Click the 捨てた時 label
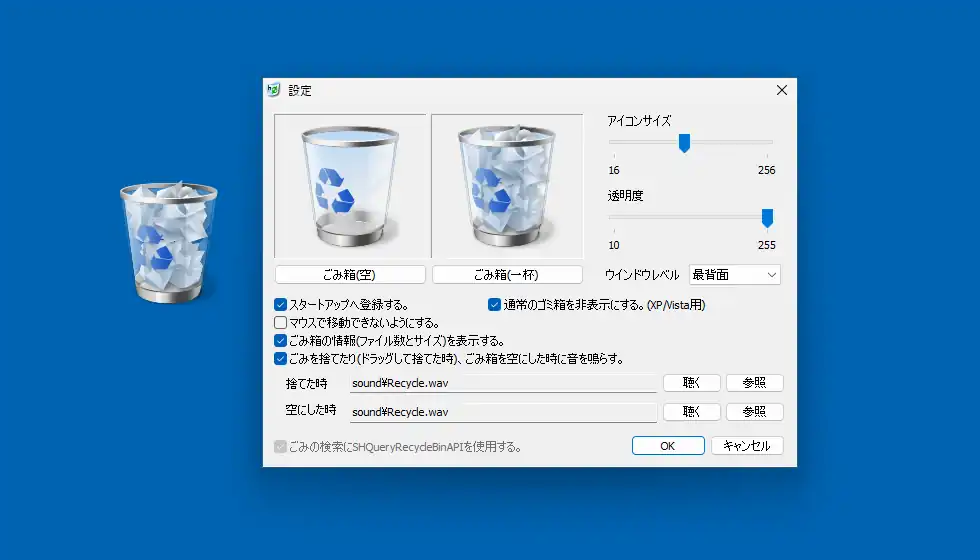This screenshot has width=980, height=560. (306, 383)
